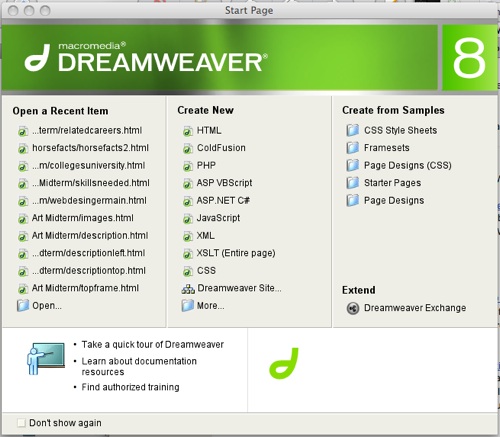Click the More... folder icon
Viewport: 500px width, 437px height.
(188, 306)
